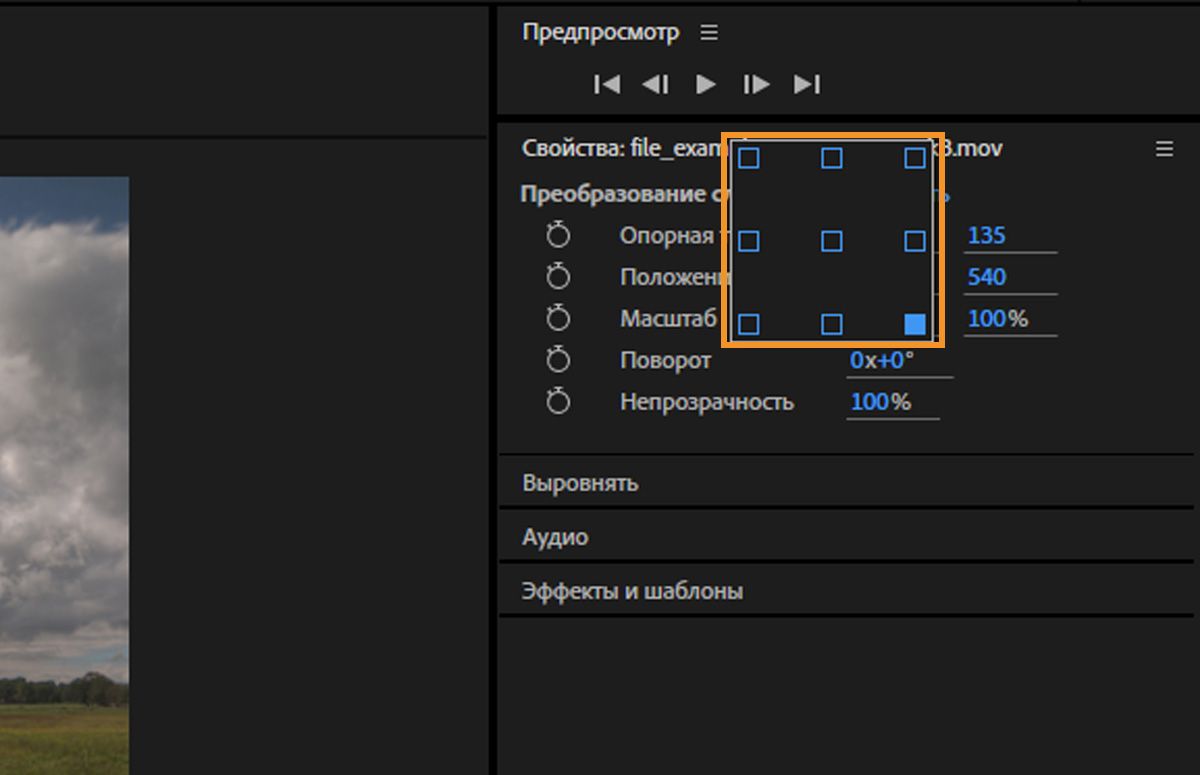Choose the bottom-right anchor point square
The height and width of the screenshot is (775, 1200).
click(x=914, y=324)
